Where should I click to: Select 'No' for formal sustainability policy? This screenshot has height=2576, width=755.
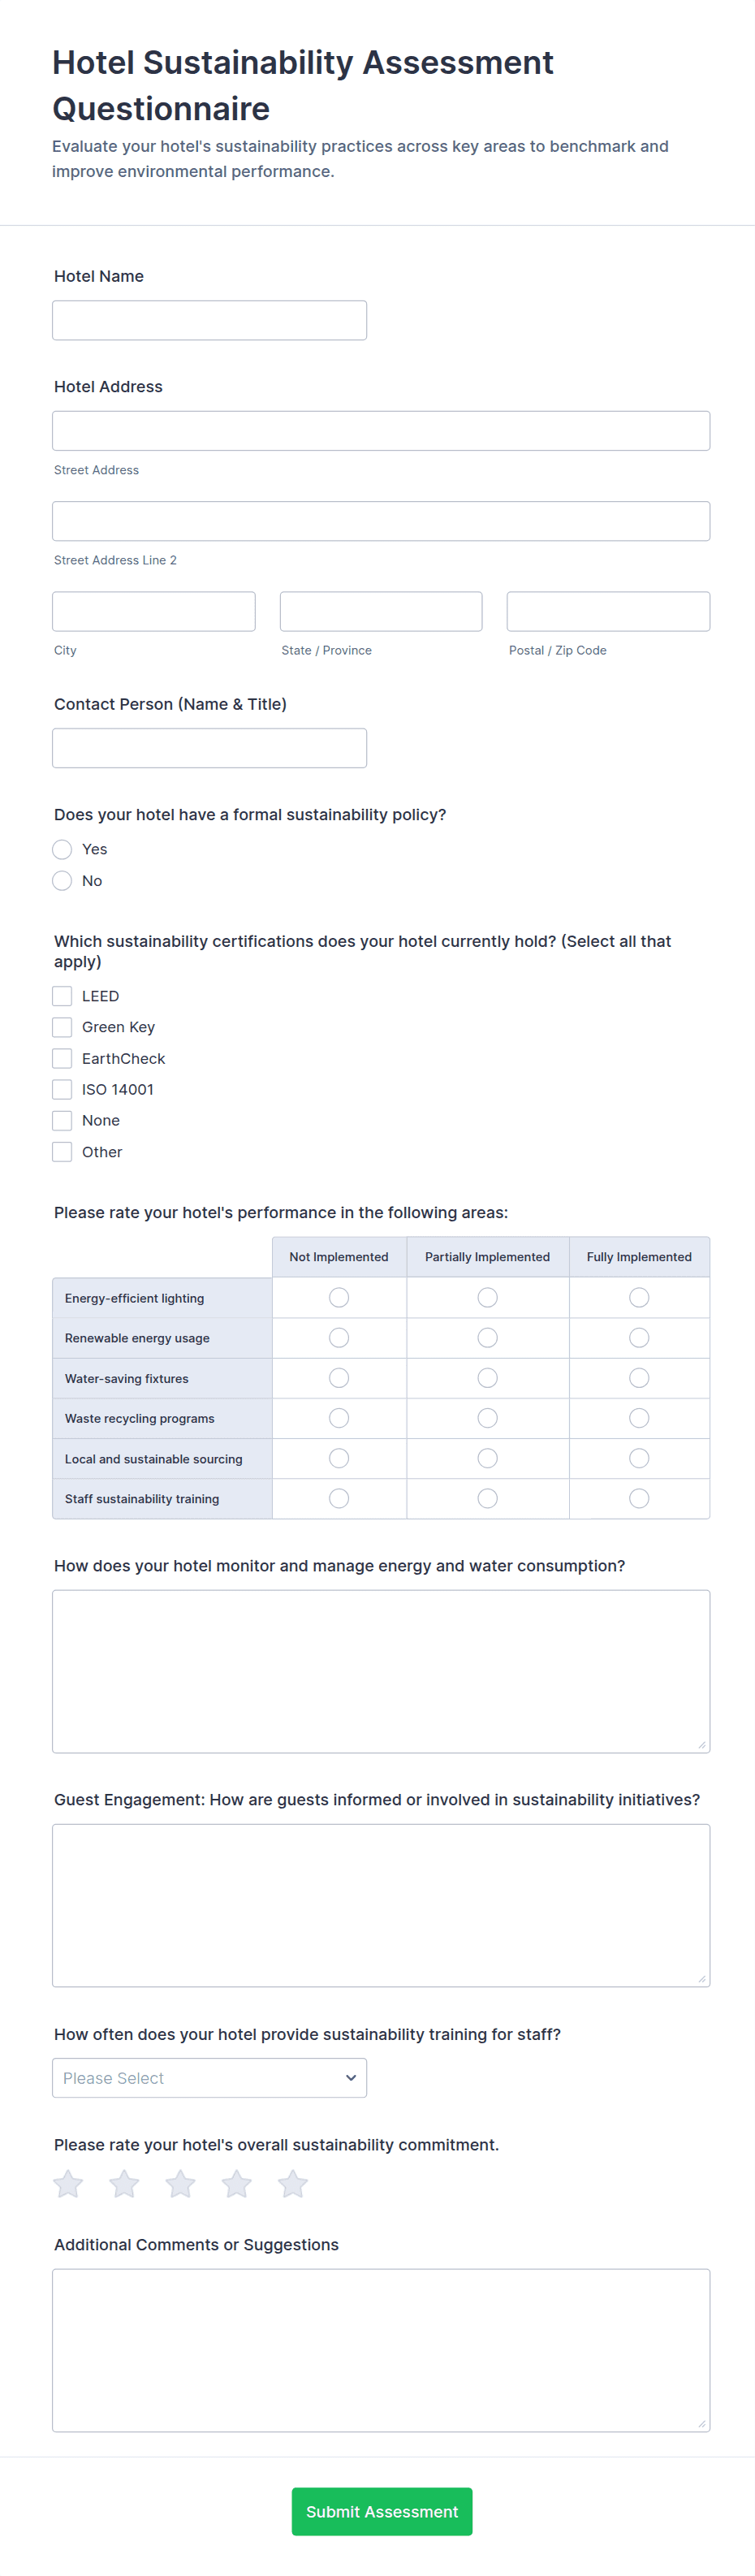62,881
